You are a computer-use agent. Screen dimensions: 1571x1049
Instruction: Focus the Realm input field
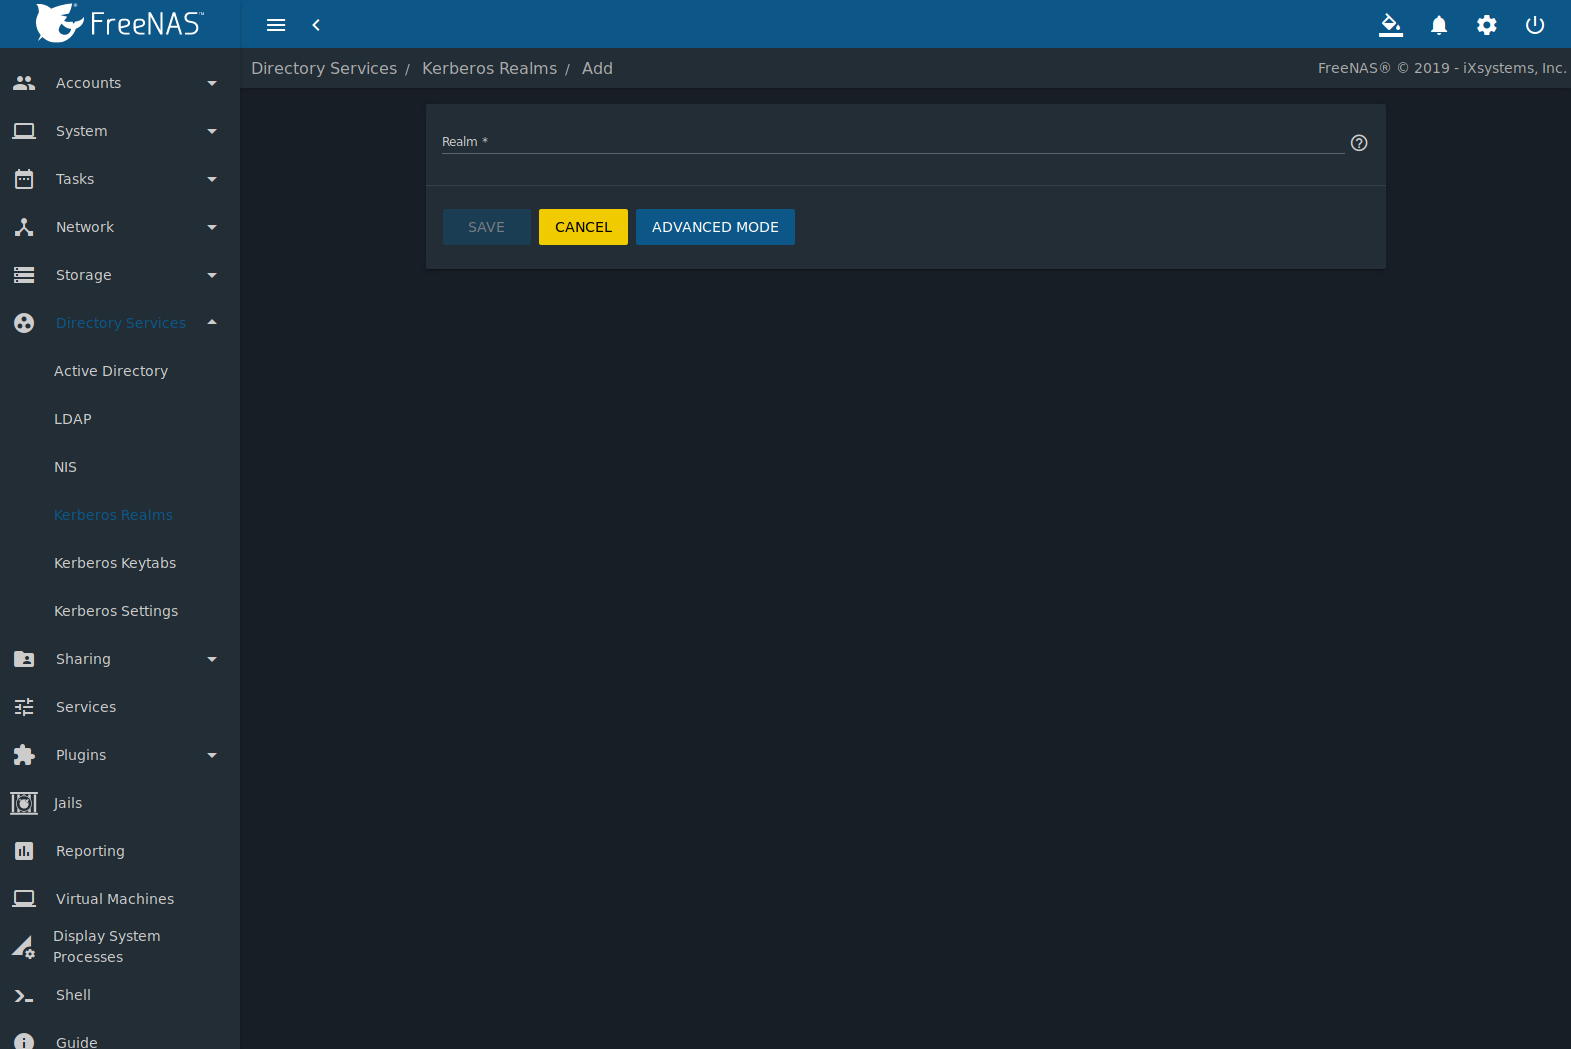point(893,142)
